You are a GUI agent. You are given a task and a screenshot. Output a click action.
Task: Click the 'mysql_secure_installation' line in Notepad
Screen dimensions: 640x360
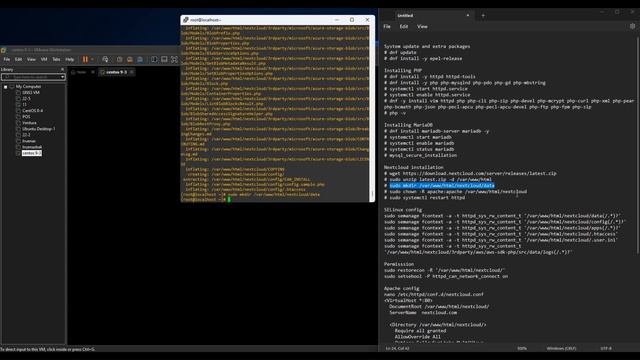420,155
